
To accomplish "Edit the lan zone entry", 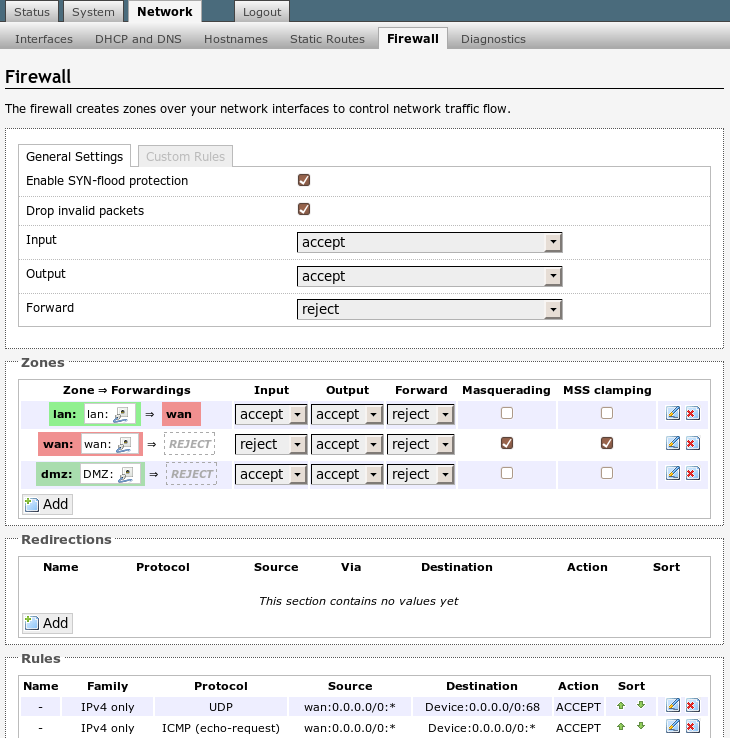I will (673, 414).
